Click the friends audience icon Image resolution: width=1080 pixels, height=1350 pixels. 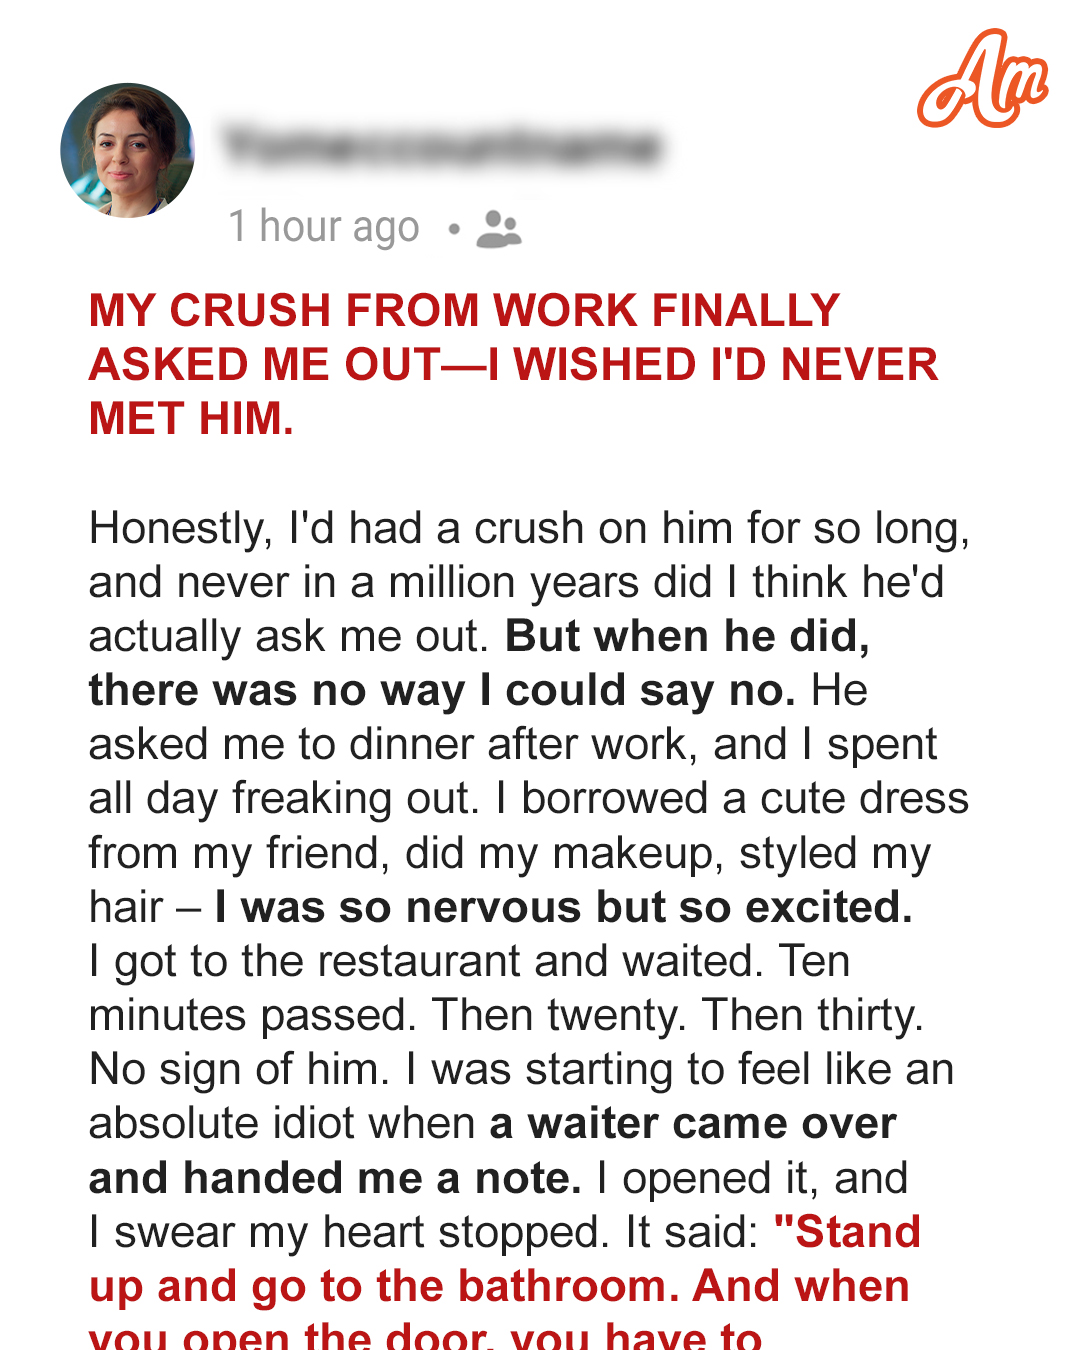[x=499, y=229]
